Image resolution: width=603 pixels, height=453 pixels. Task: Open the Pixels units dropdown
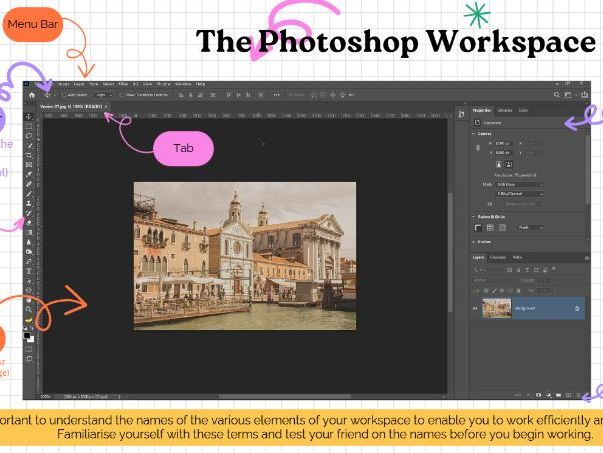click(531, 228)
